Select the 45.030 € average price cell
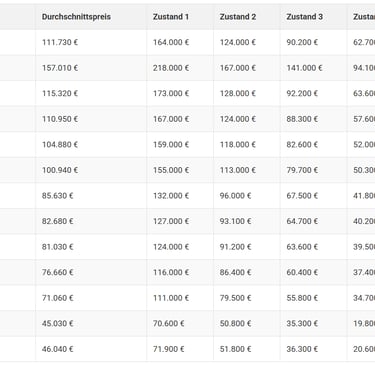 (x=58, y=323)
